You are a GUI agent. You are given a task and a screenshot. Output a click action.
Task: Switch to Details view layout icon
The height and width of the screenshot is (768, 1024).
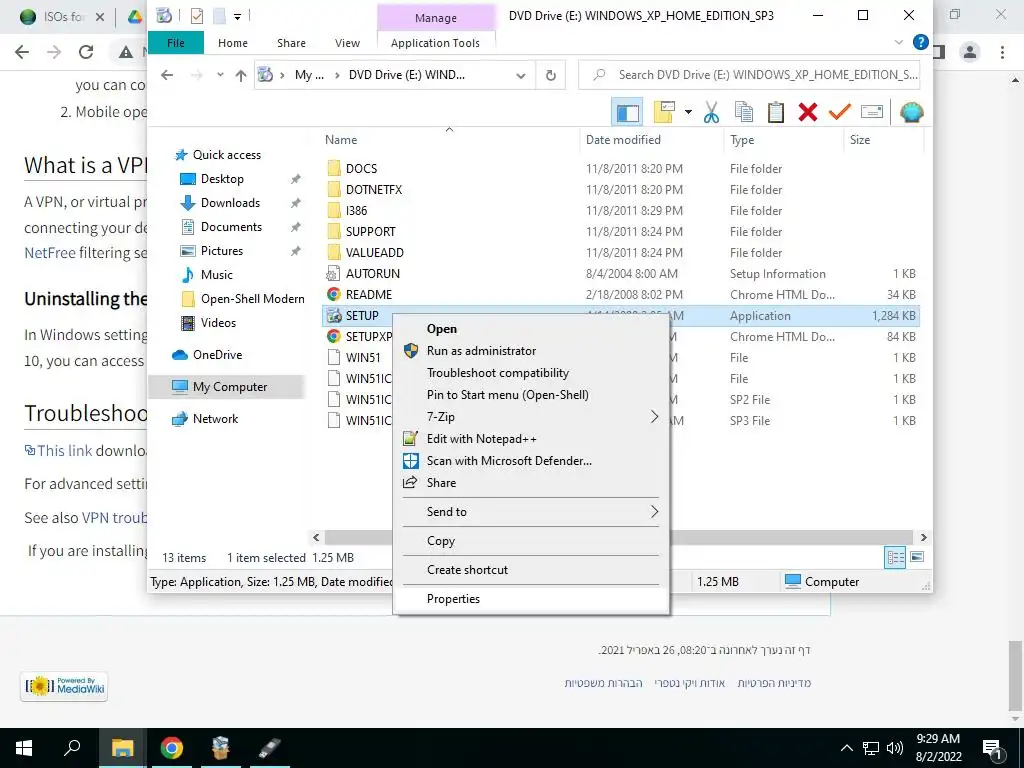pos(895,557)
